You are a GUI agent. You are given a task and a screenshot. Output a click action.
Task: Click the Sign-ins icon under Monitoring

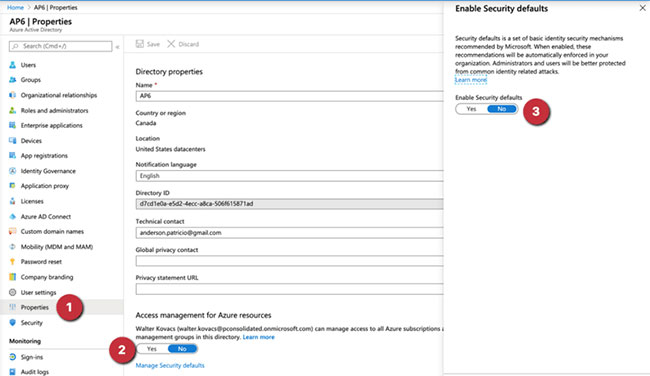pos(12,357)
